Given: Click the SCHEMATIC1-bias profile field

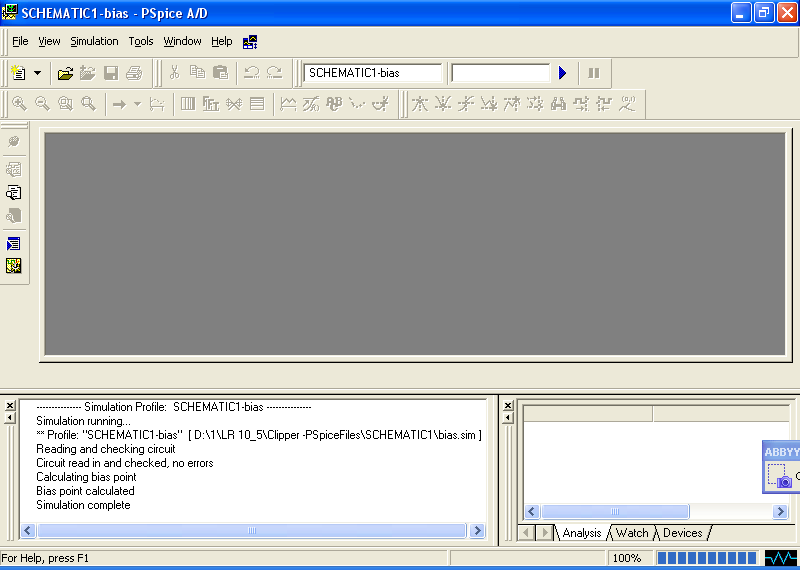Looking at the screenshot, I should tap(373, 73).
